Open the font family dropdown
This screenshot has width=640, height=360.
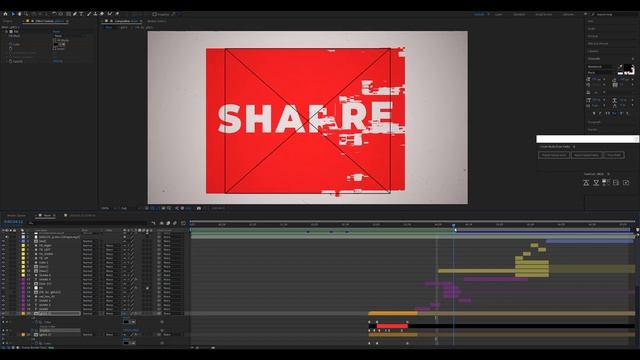(x=602, y=67)
